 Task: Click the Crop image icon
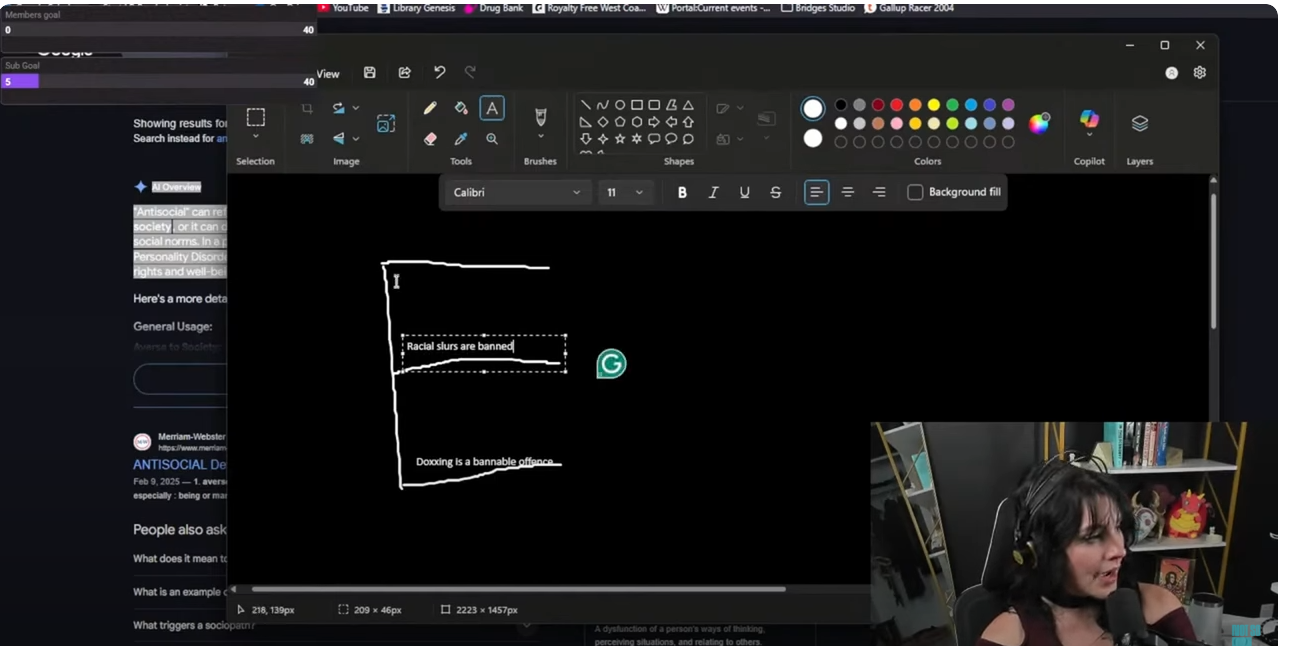(x=307, y=108)
